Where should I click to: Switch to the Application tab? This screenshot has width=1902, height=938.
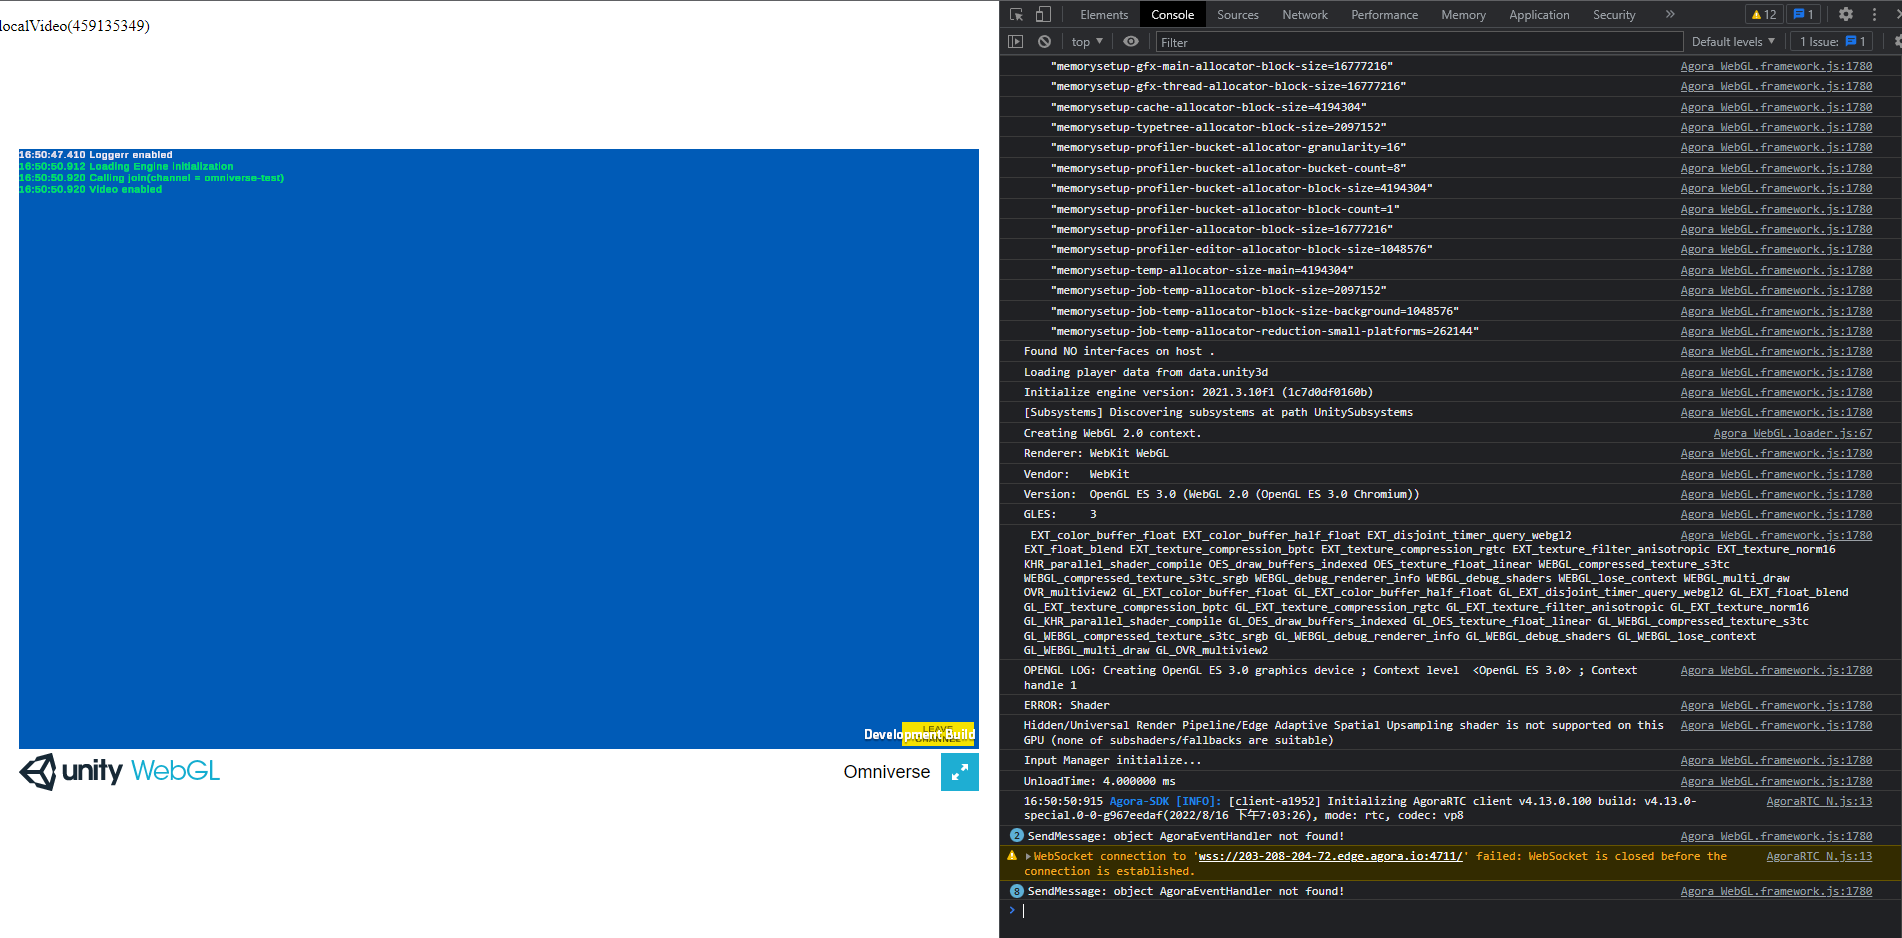[1539, 14]
